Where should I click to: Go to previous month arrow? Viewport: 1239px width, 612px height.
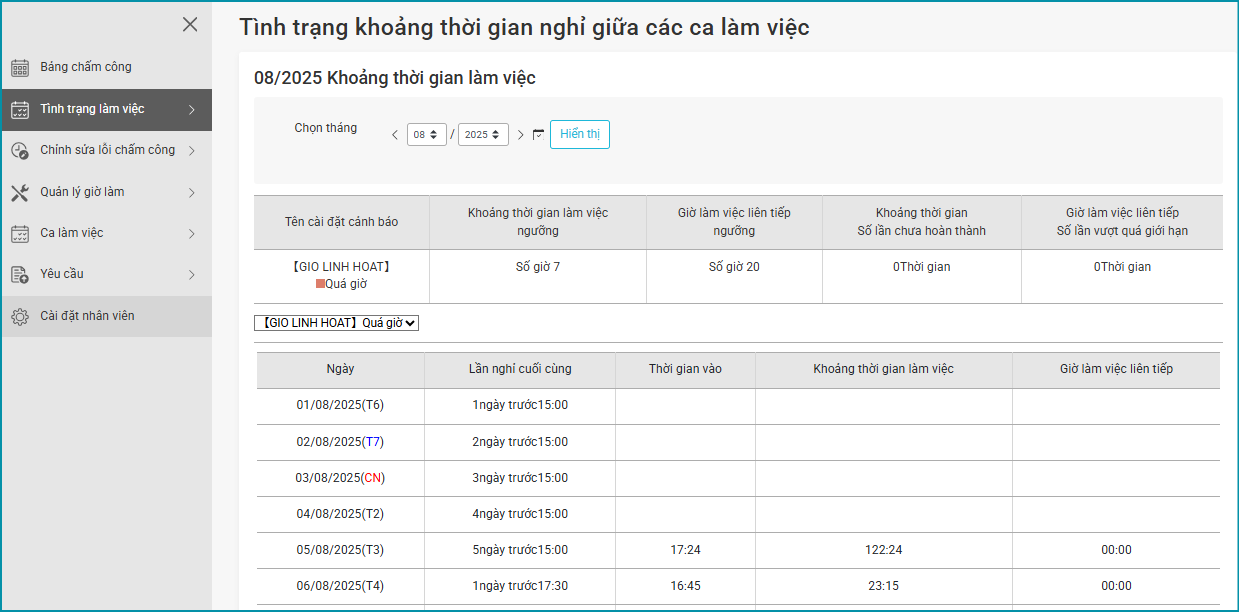395,135
